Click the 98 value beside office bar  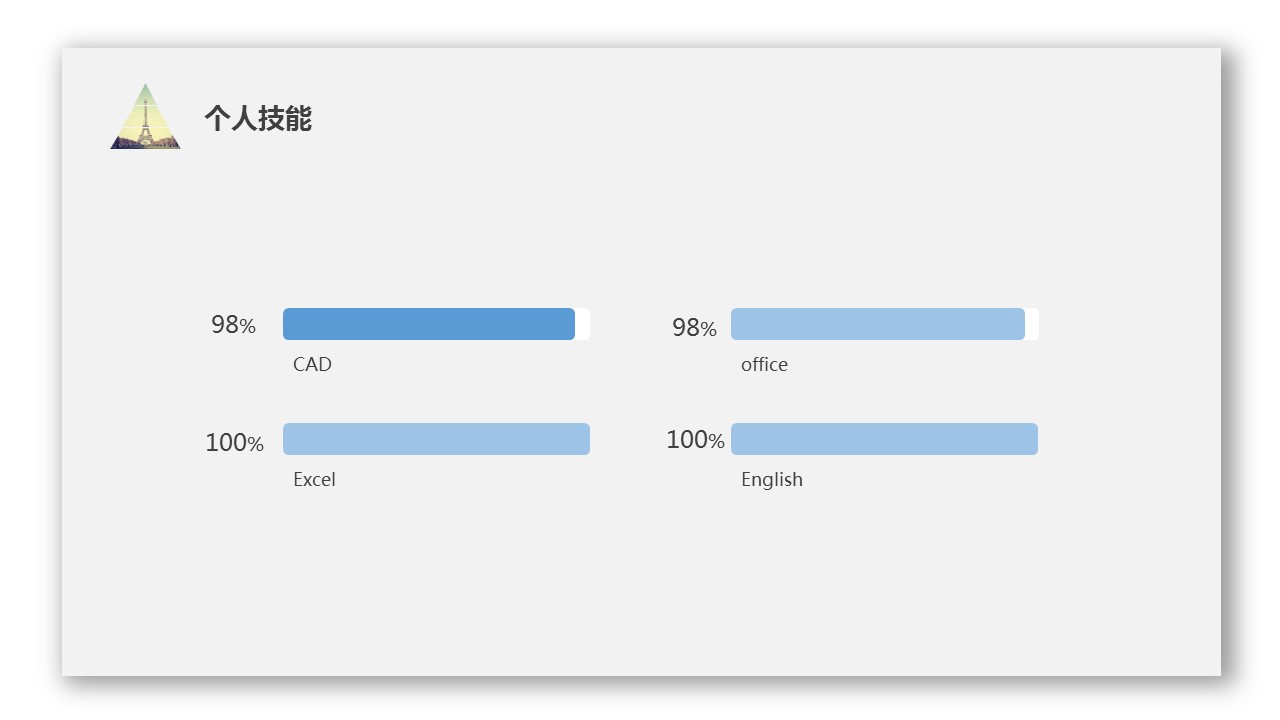click(x=685, y=328)
